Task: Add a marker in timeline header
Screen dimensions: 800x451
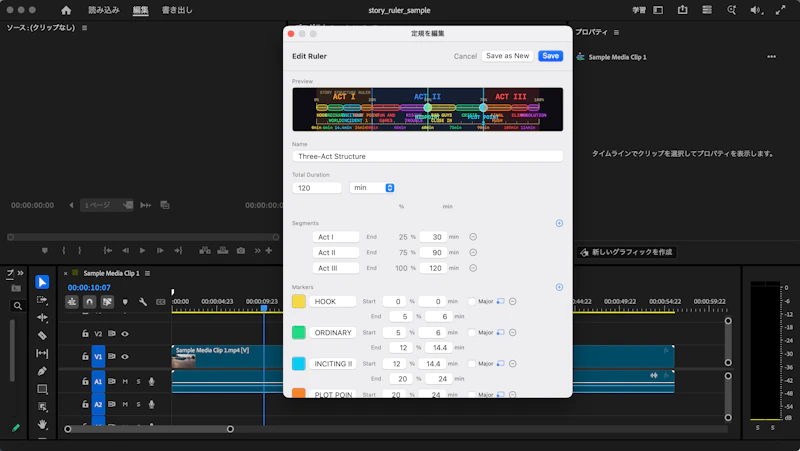Action: pyautogui.click(x=125, y=302)
